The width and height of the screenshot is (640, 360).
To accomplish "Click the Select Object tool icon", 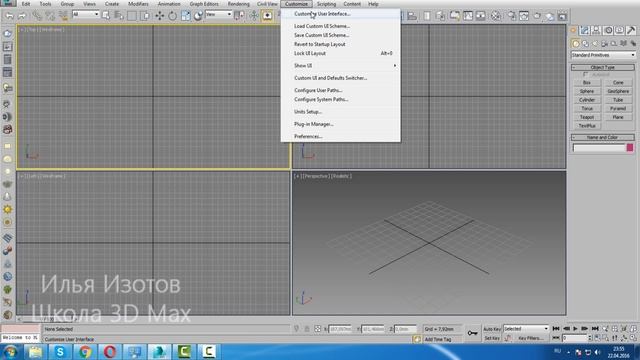I will pos(106,16).
